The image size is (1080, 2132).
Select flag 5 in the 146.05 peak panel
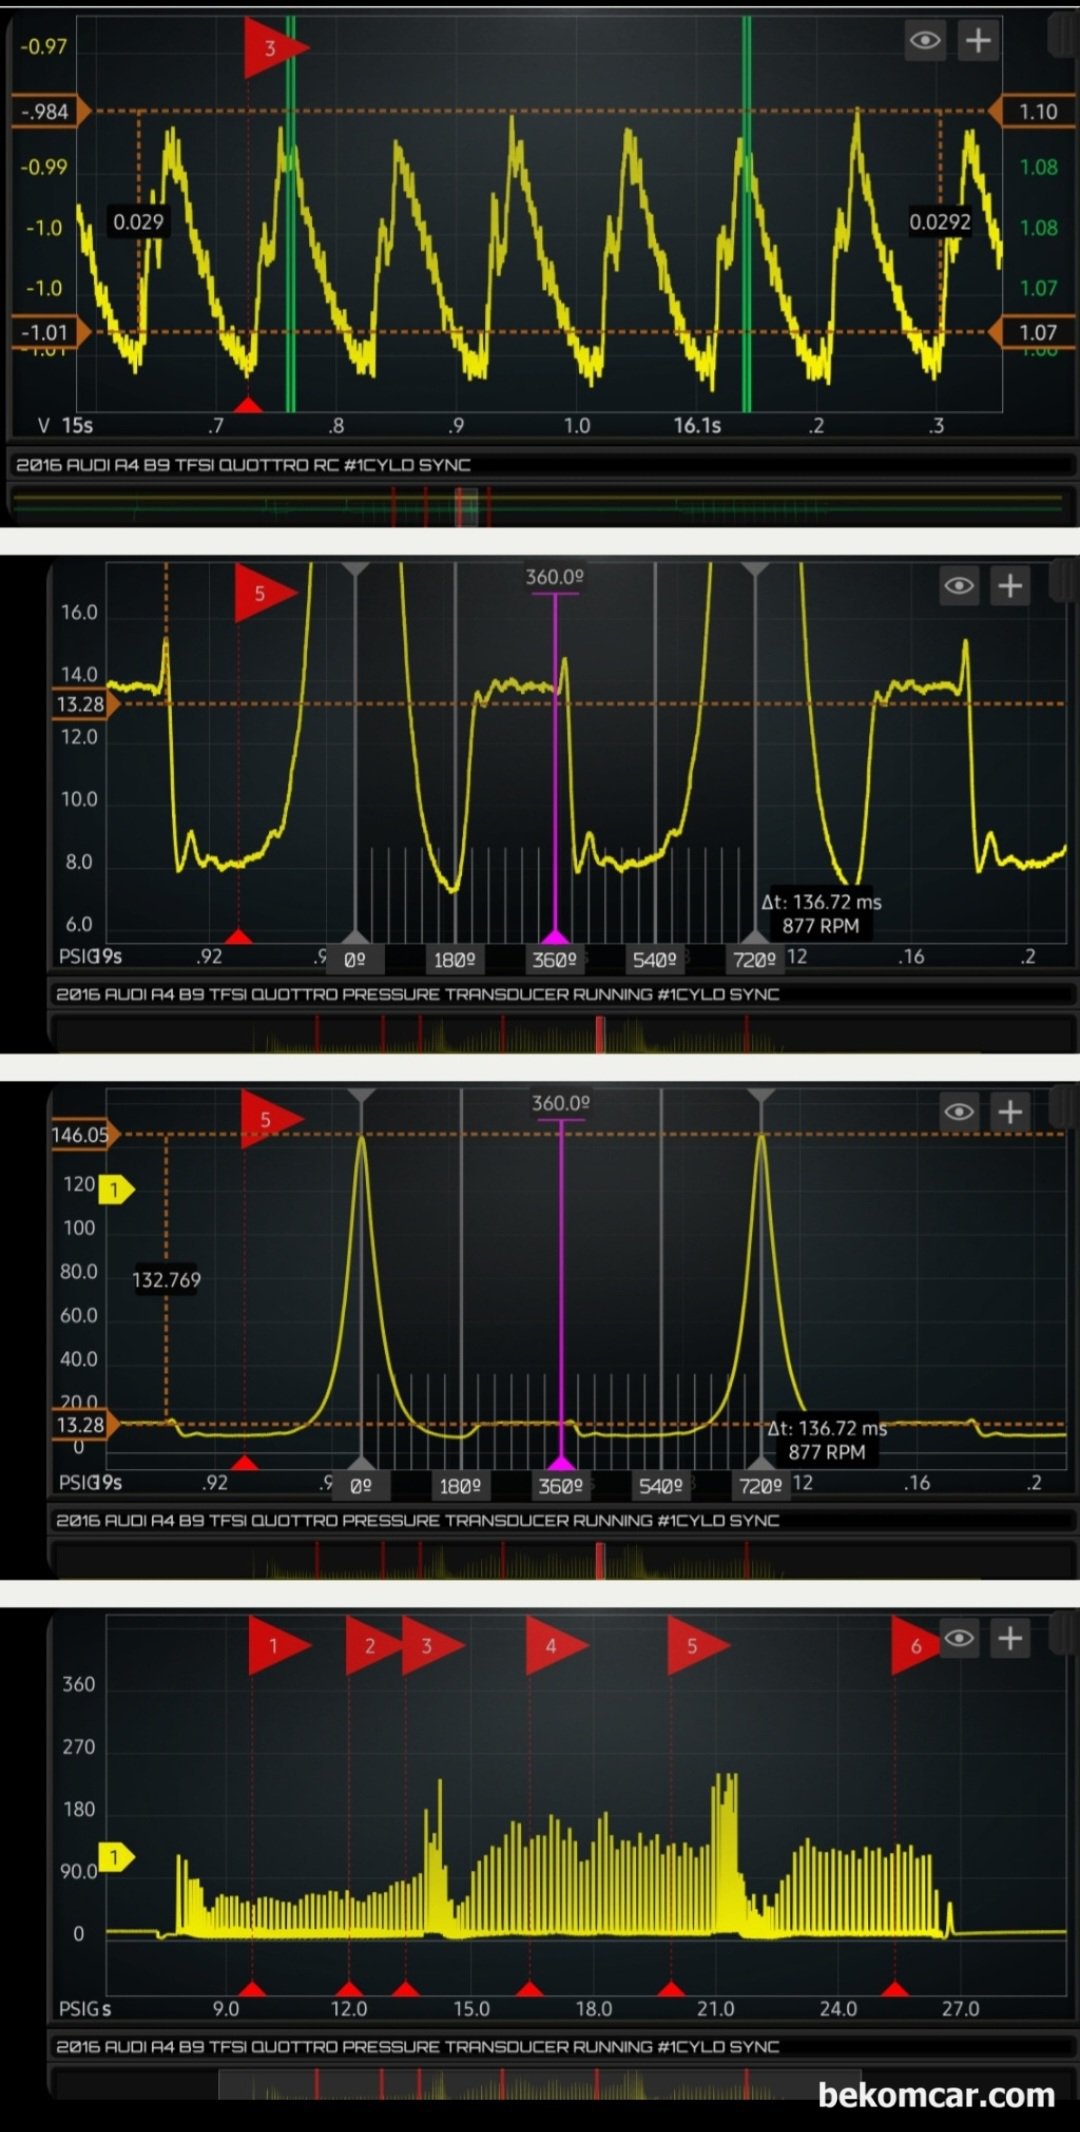pos(270,1119)
